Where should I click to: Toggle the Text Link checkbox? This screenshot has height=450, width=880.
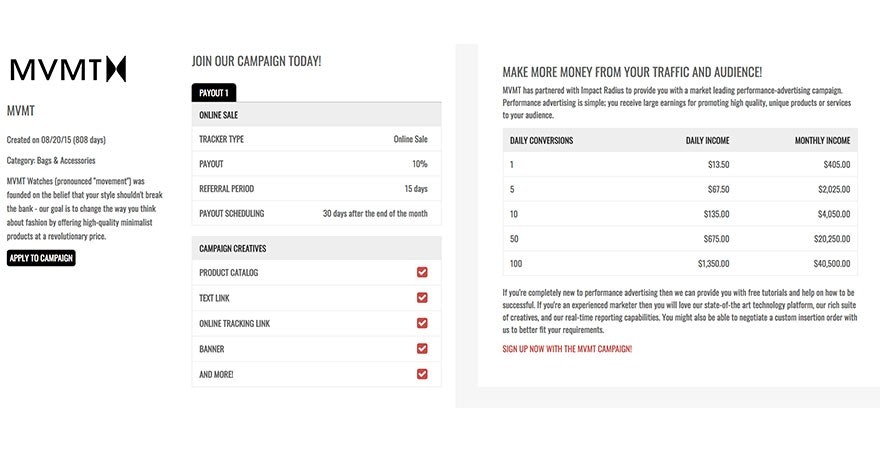tap(422, 297)
